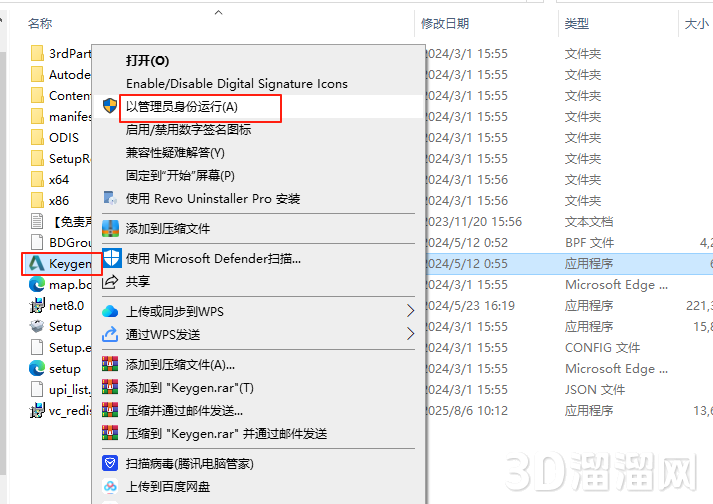This screenshot has height=504, width=713.
Task: Click WinRAR icon beside 压缩到 Keygen.rar 并通过邮件发送
Action: coord(110,433)
